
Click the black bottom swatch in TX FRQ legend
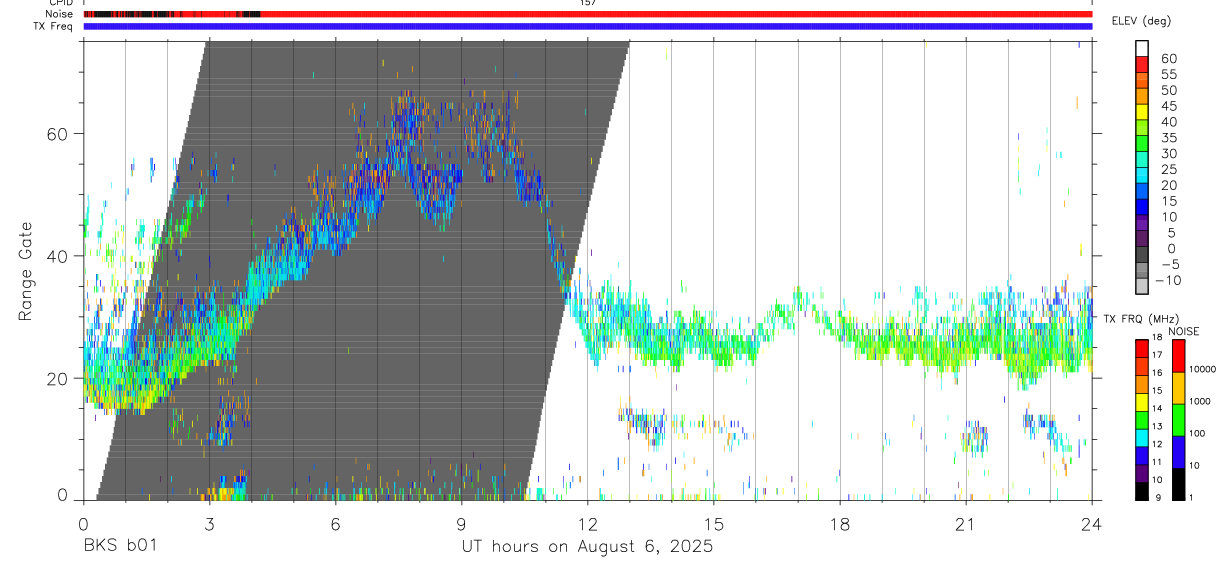1141,492
